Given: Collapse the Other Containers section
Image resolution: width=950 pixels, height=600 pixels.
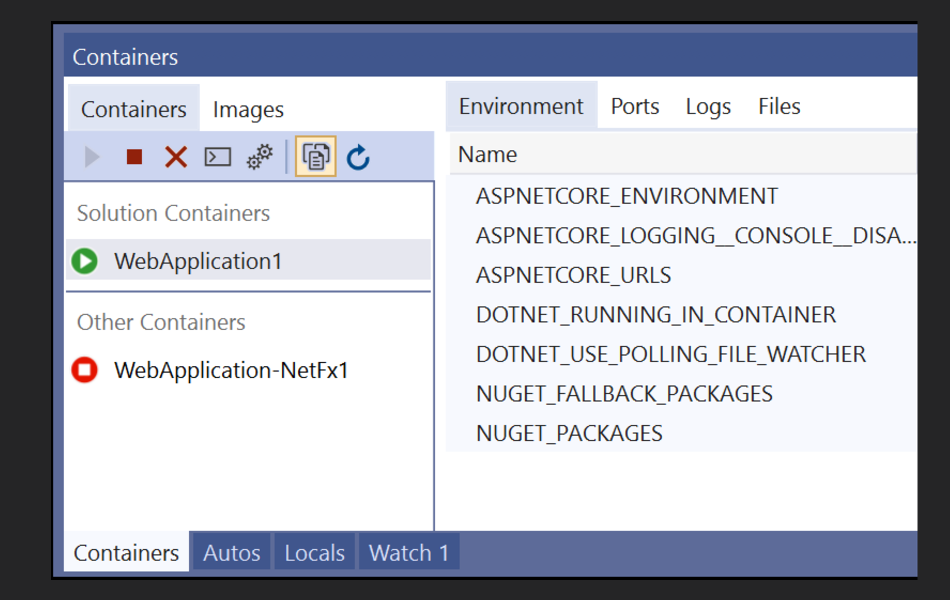Looking at the screenshot, I should 160,322.
